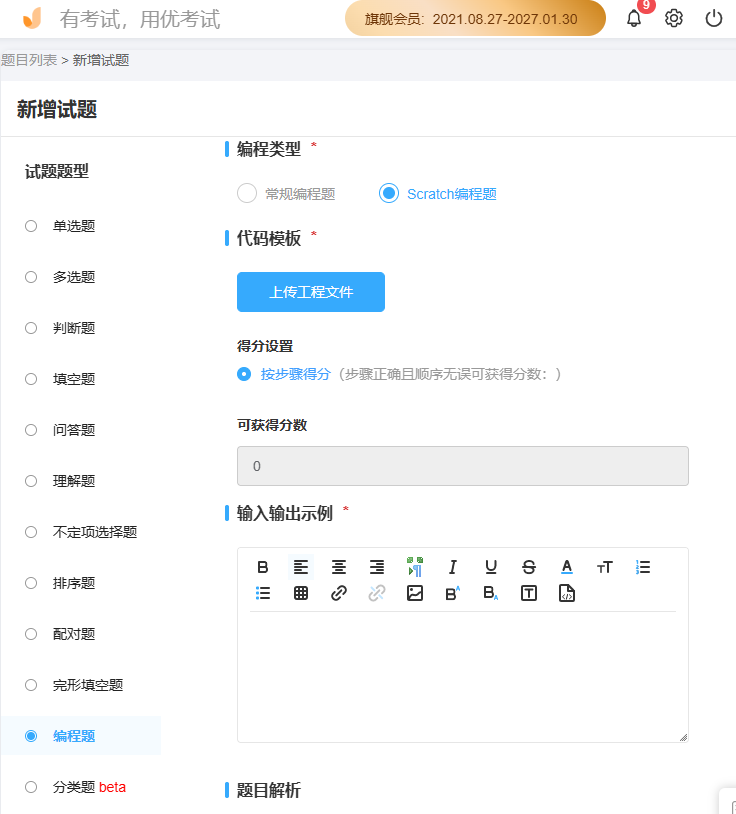
Task: Select 判断题 question type
Action: point(60,328)
